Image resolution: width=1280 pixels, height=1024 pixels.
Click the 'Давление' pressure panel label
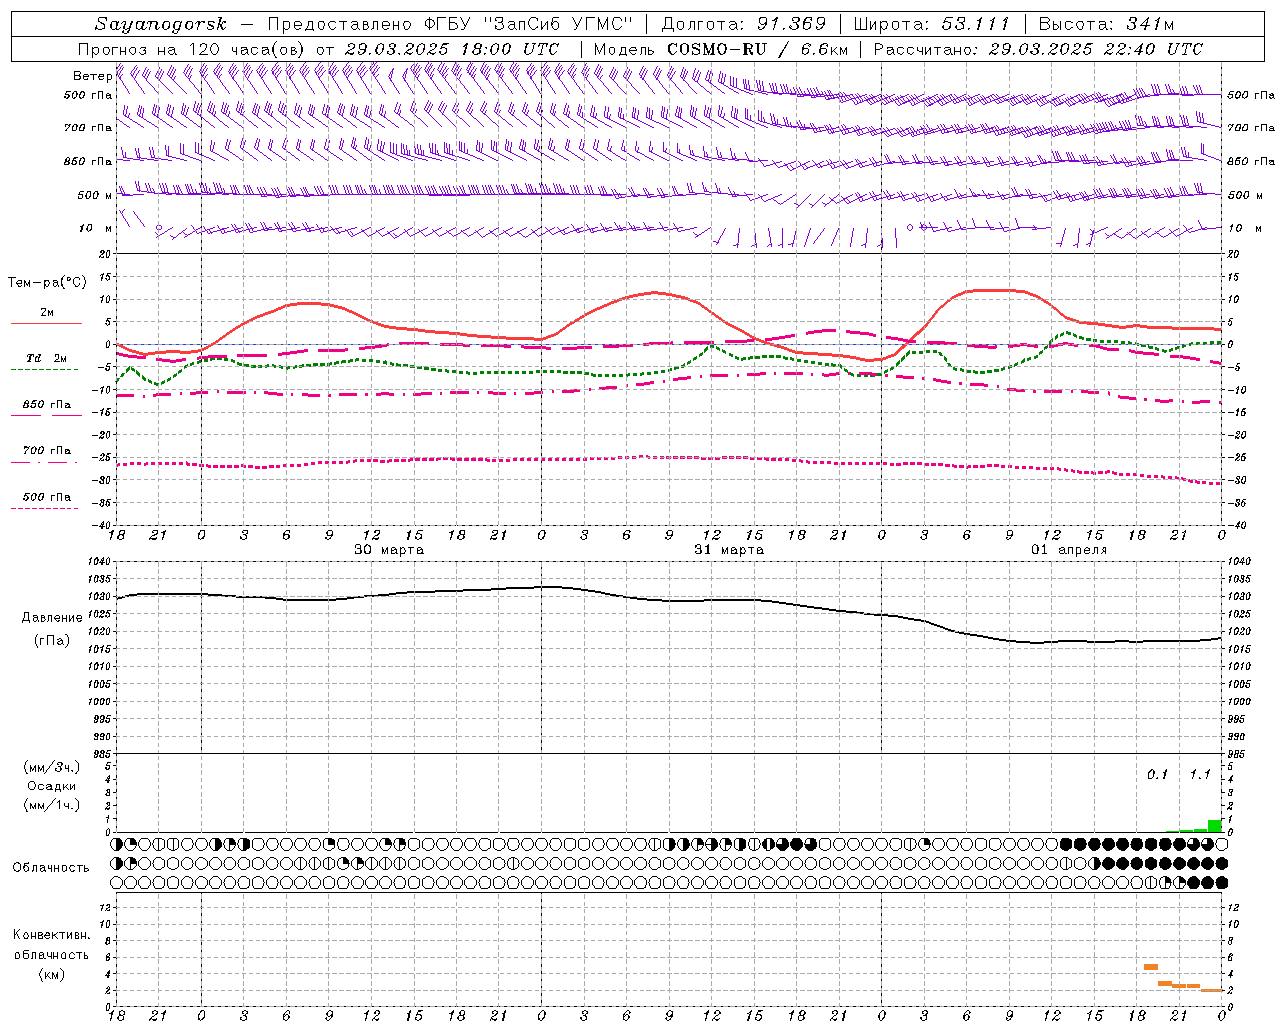pyautogui.click(x=52, y=618)
